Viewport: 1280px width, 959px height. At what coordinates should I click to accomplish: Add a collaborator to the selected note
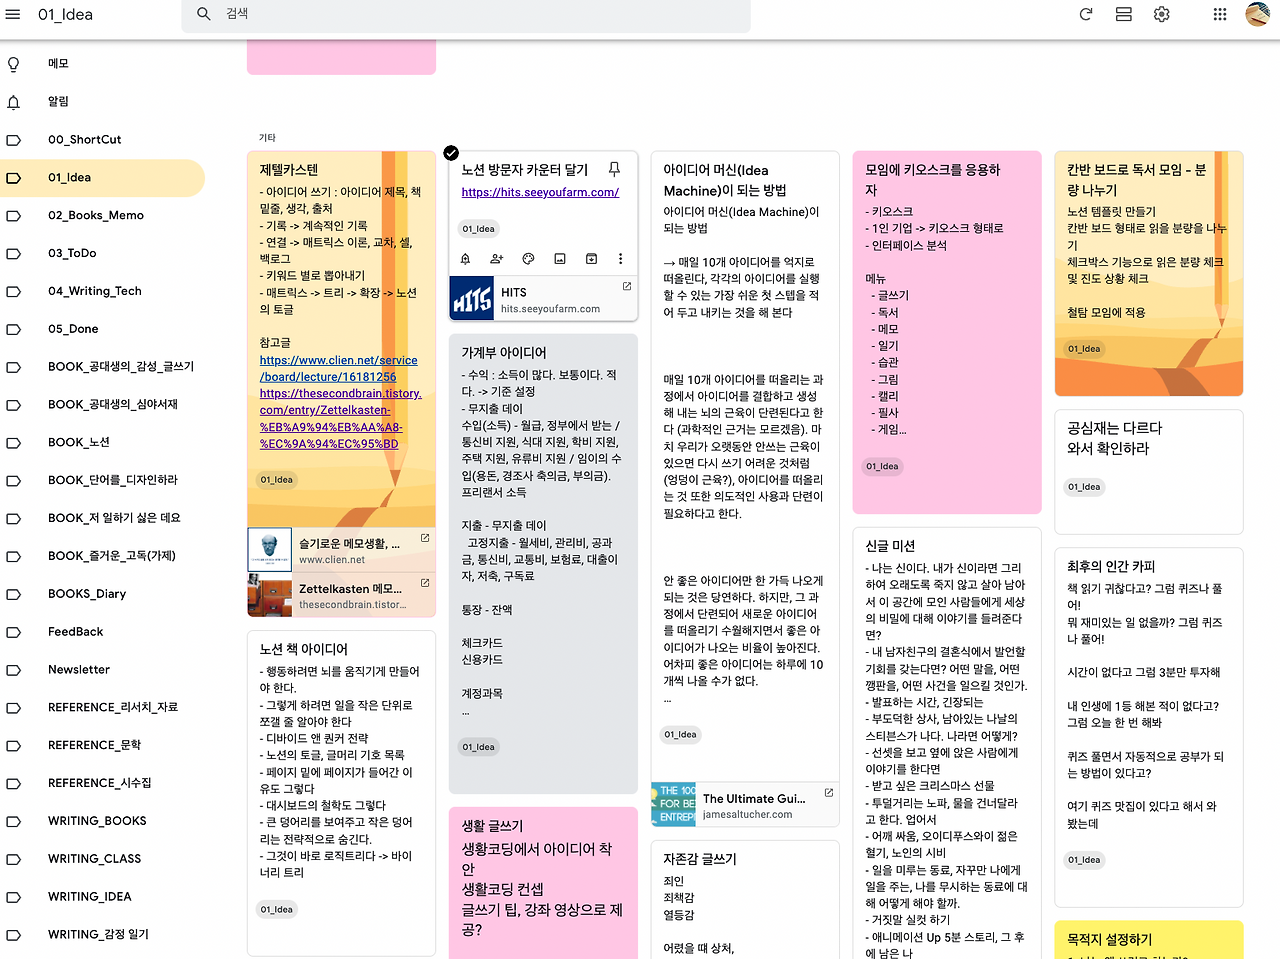click(497, 259)
